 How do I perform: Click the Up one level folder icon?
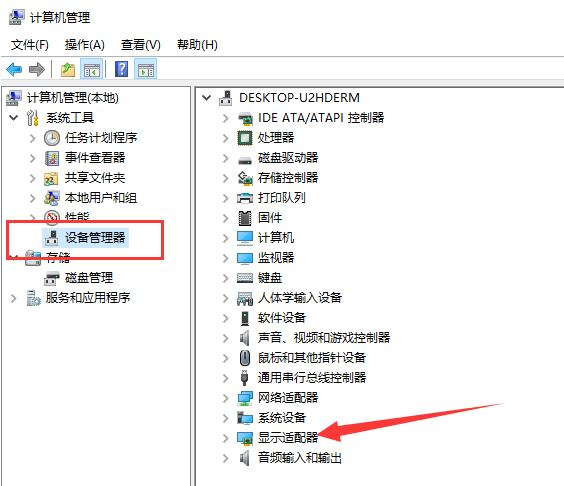[68, 69]
